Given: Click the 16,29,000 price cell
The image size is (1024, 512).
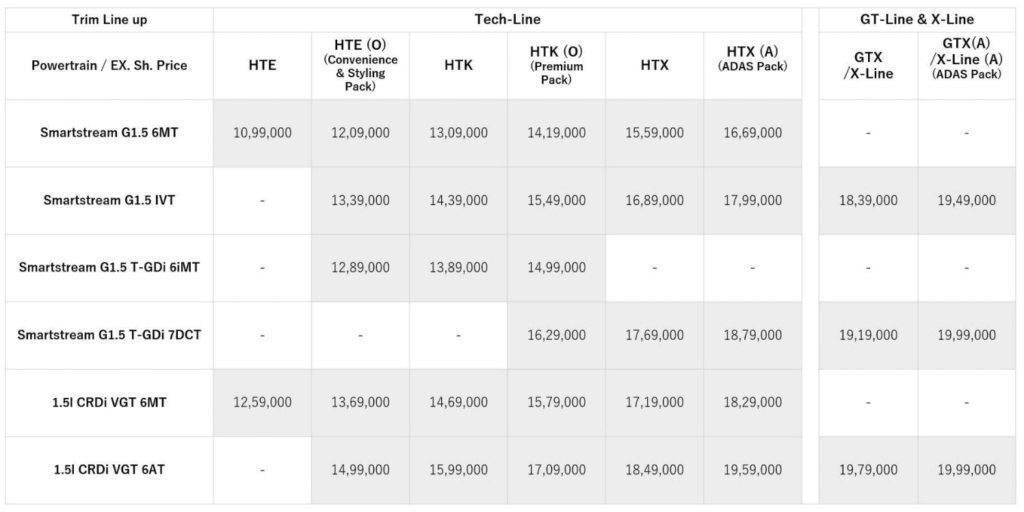Looking at the screenshot, I should (556, 334).
